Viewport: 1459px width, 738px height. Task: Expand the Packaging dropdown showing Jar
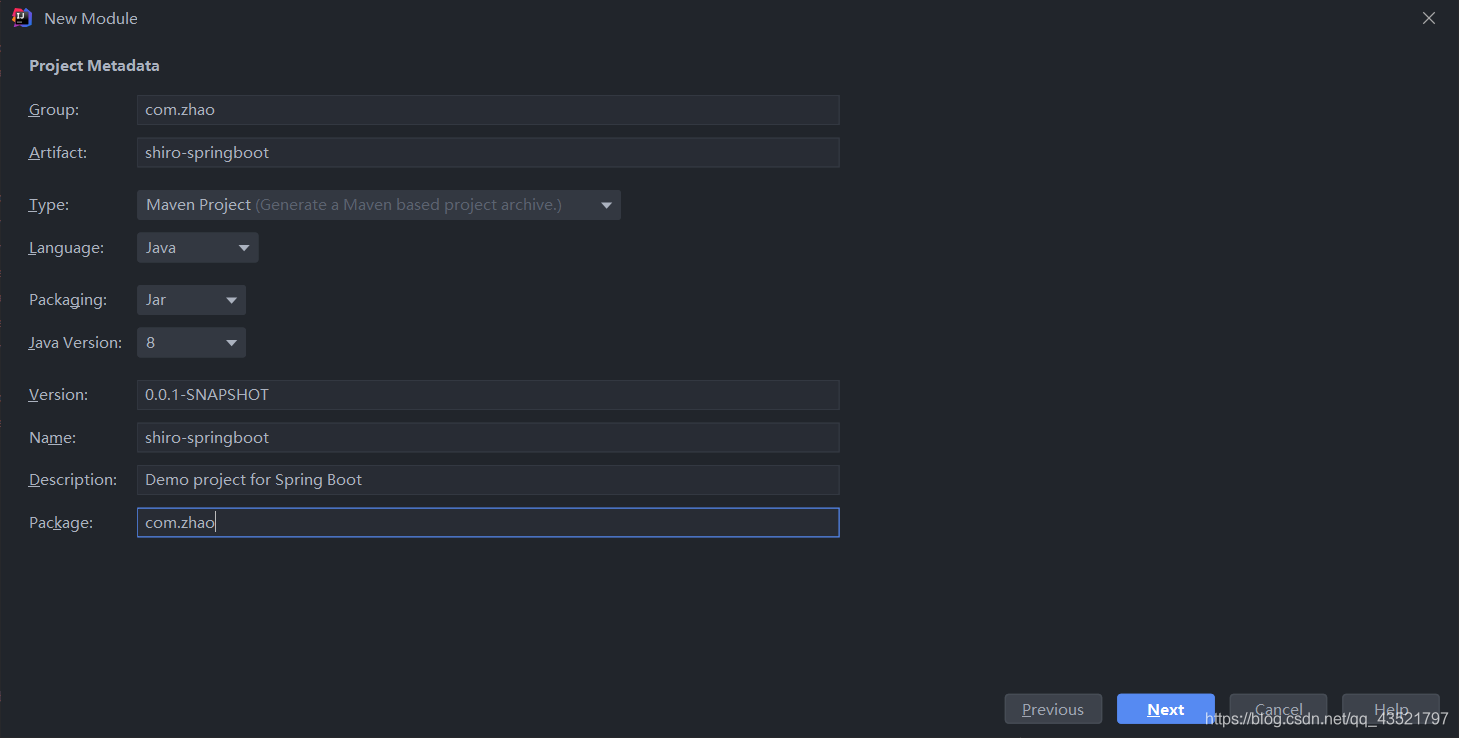(191, 300)
